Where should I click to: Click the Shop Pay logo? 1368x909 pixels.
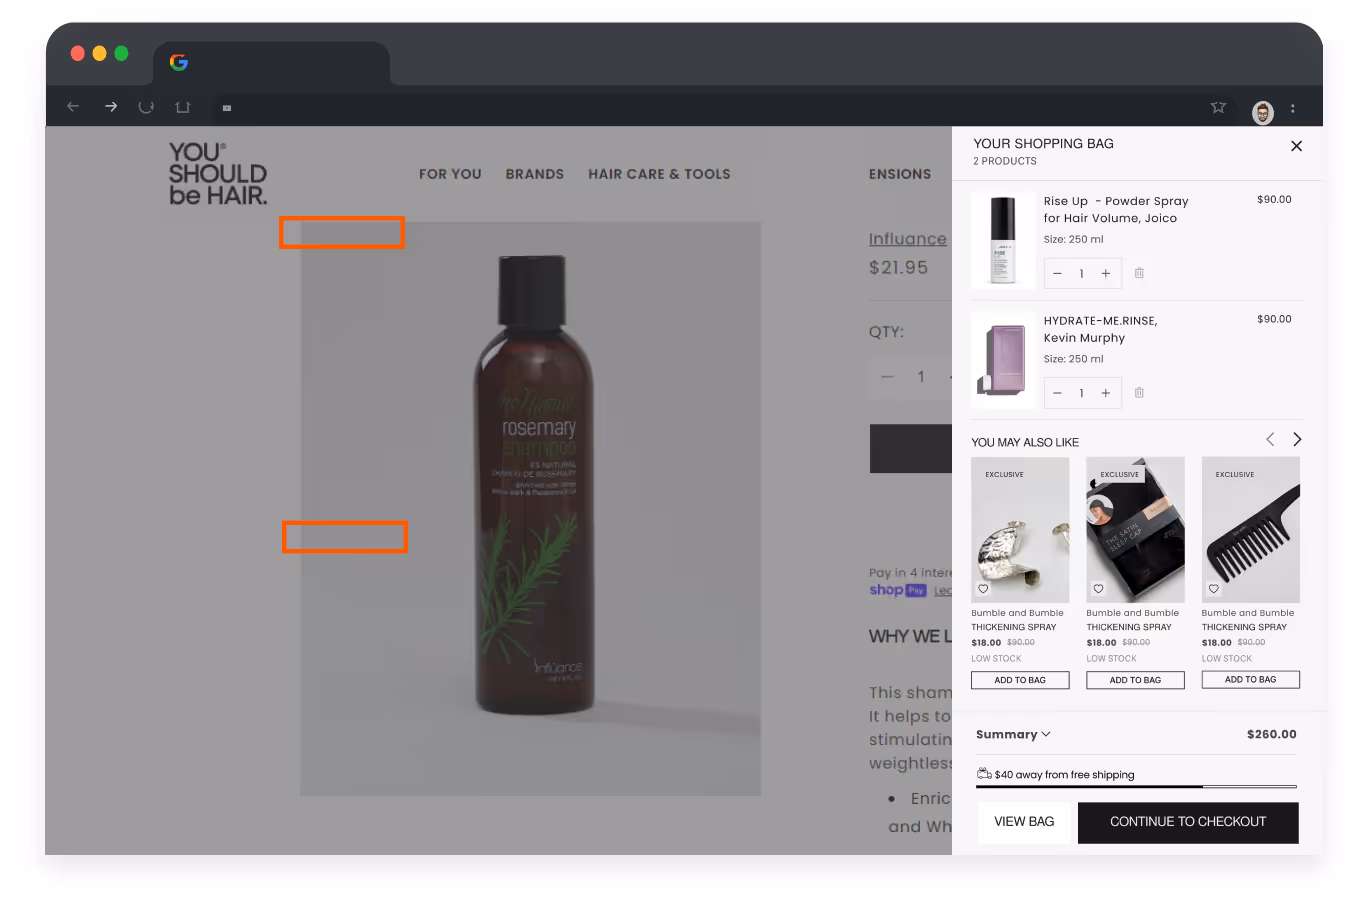coord(898,590)
